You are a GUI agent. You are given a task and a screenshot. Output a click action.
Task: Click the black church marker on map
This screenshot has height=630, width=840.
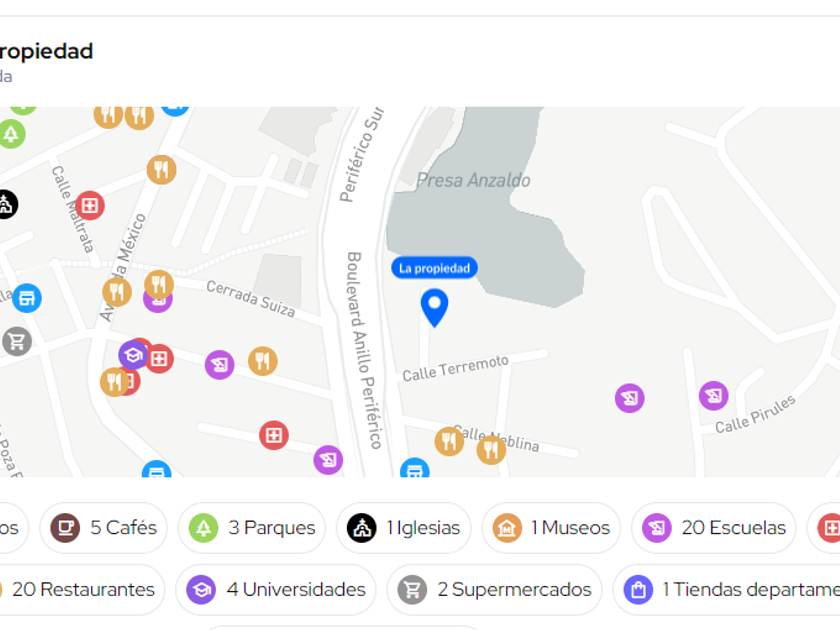pyautogui.click(x=5, y=205)
